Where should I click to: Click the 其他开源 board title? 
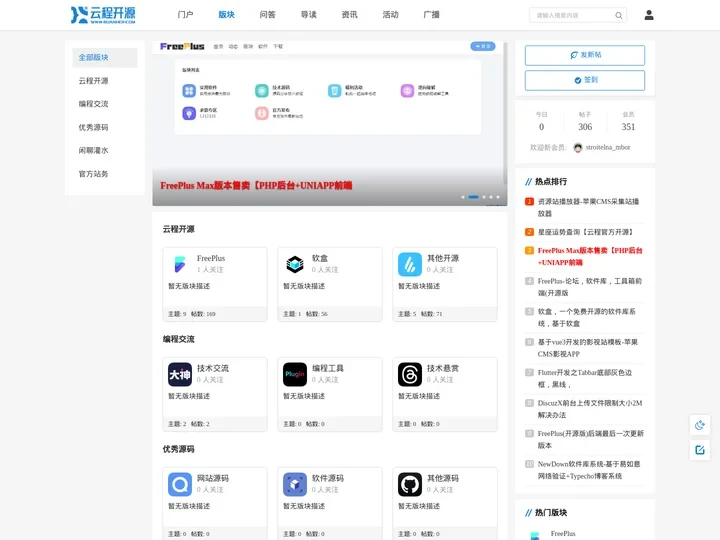(443, 258)
